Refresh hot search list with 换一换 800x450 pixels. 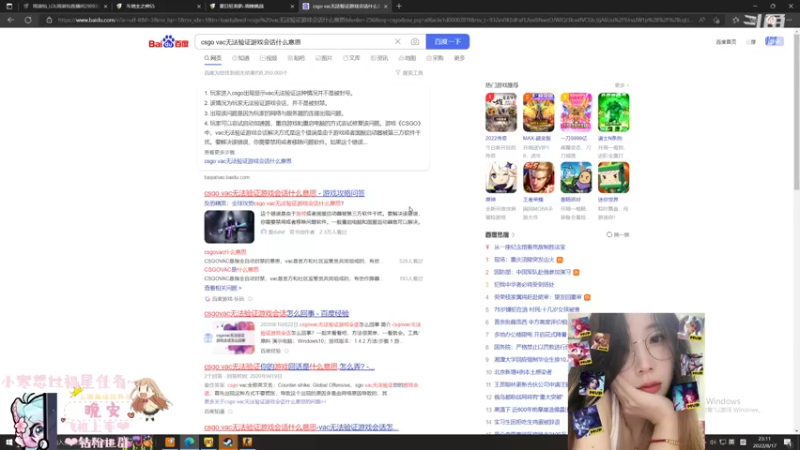(x=617, y=235)
